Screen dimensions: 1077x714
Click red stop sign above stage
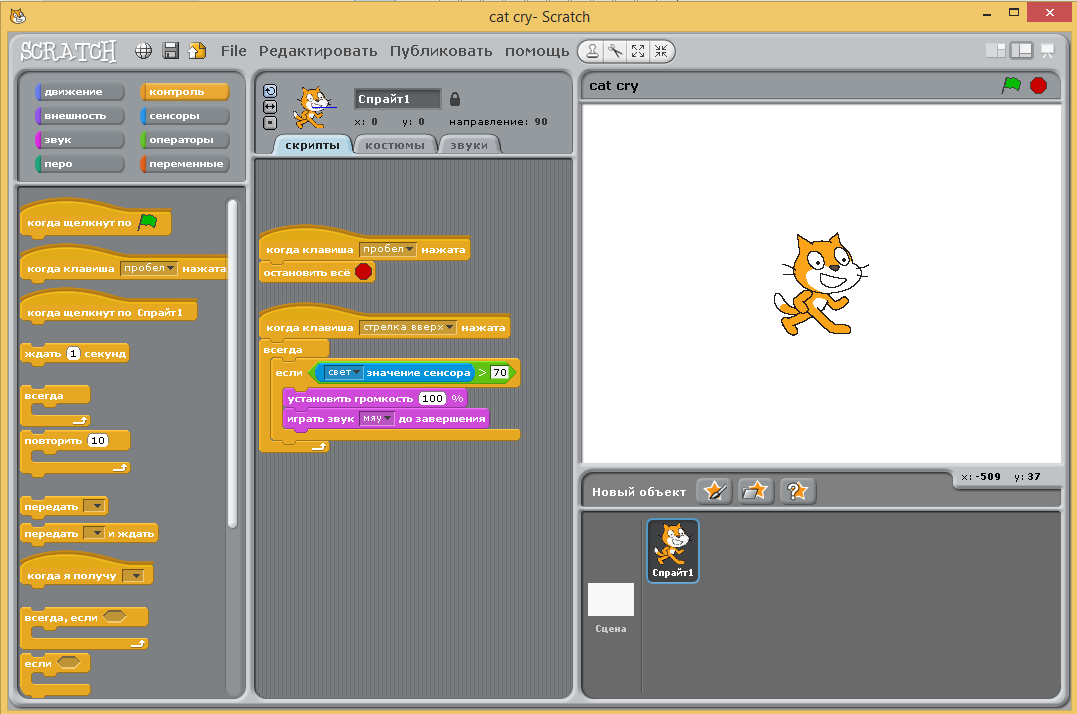(x=1039, y=85)
